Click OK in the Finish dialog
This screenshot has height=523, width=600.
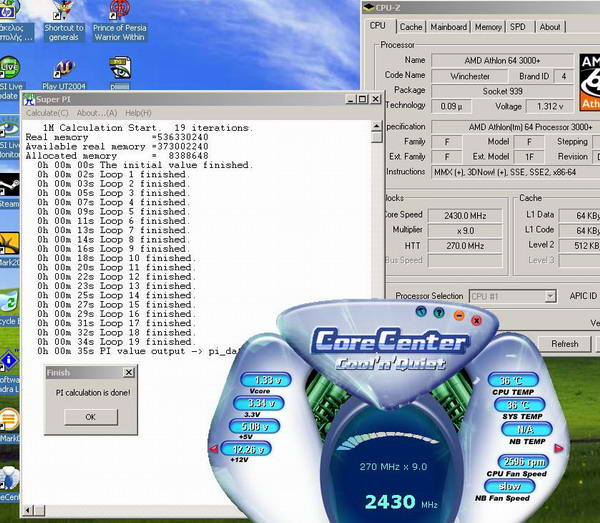(x=91, y=417)
